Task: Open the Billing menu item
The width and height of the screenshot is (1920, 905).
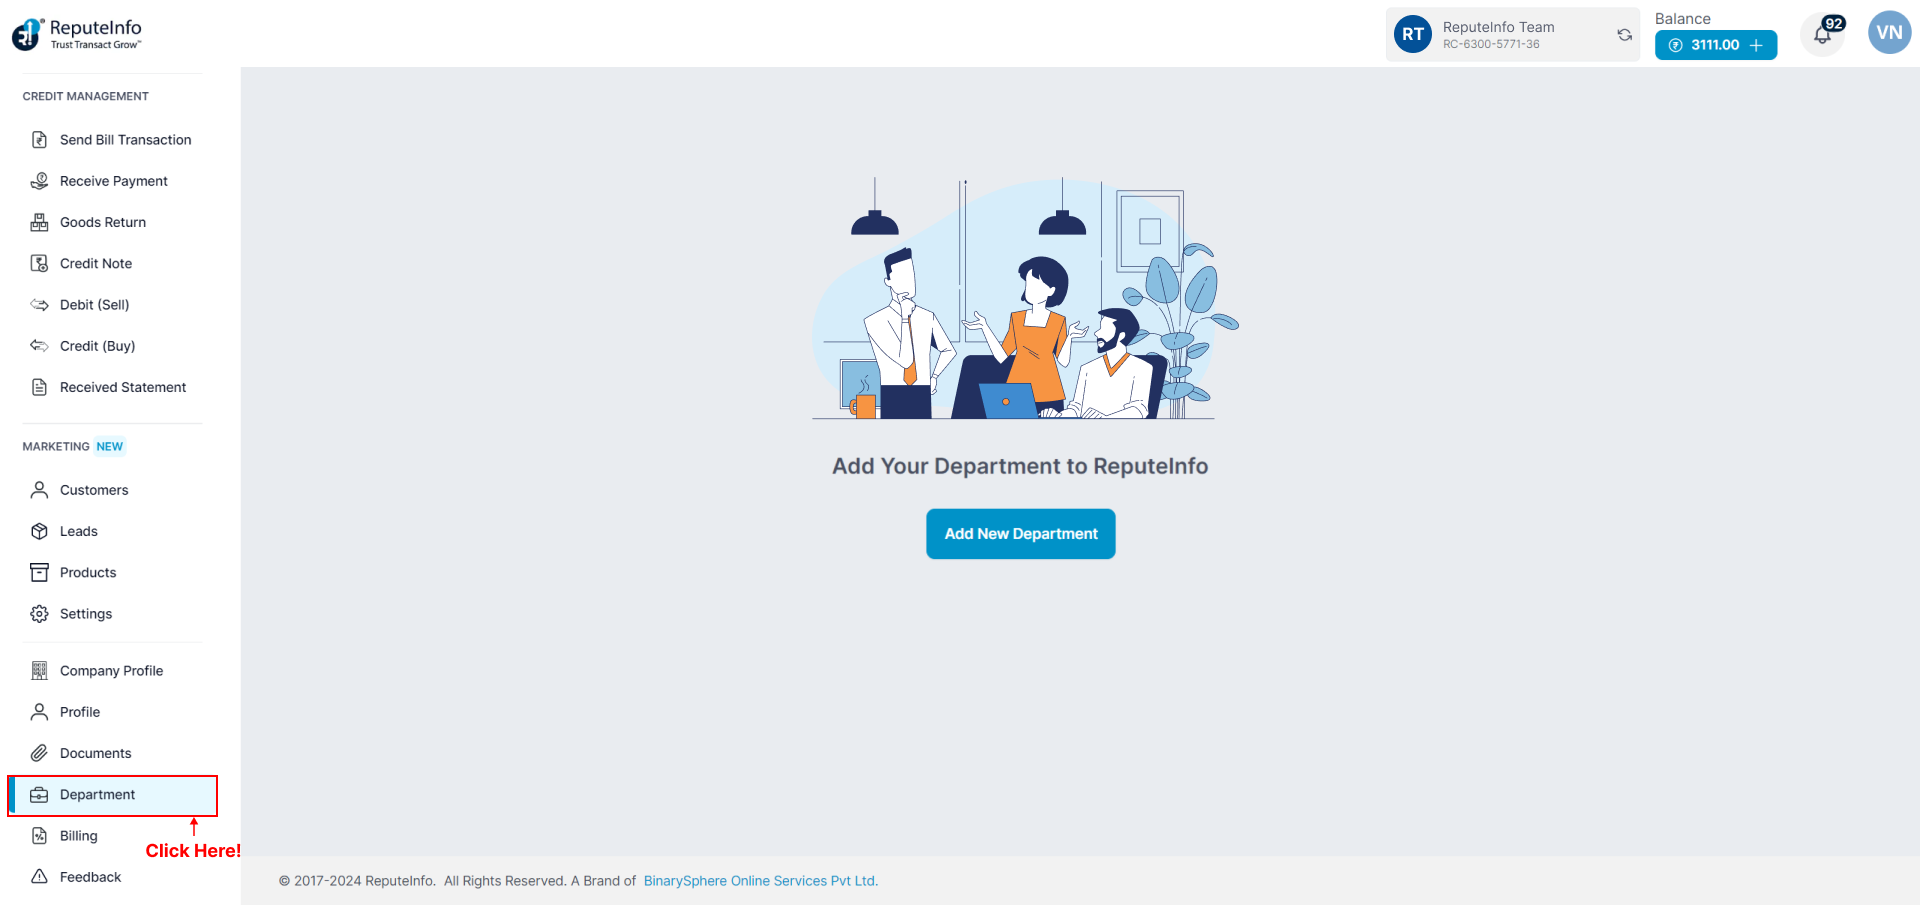Action: pyautogui.click(x=78, y=835)
